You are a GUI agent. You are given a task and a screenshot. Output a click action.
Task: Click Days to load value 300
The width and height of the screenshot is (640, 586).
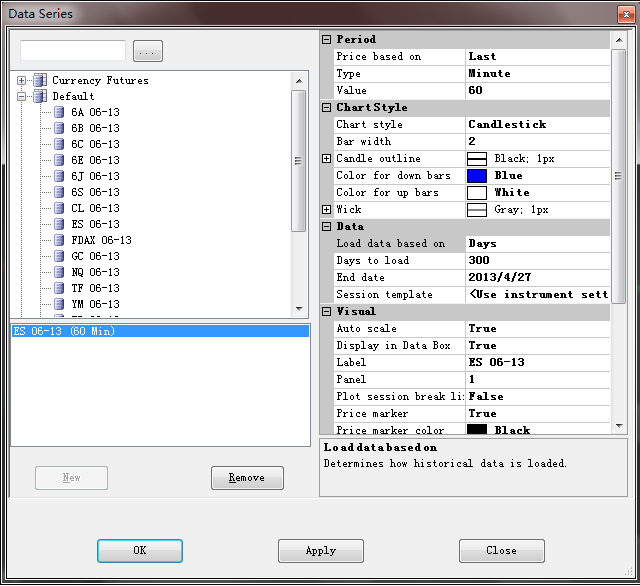(538, 260)
